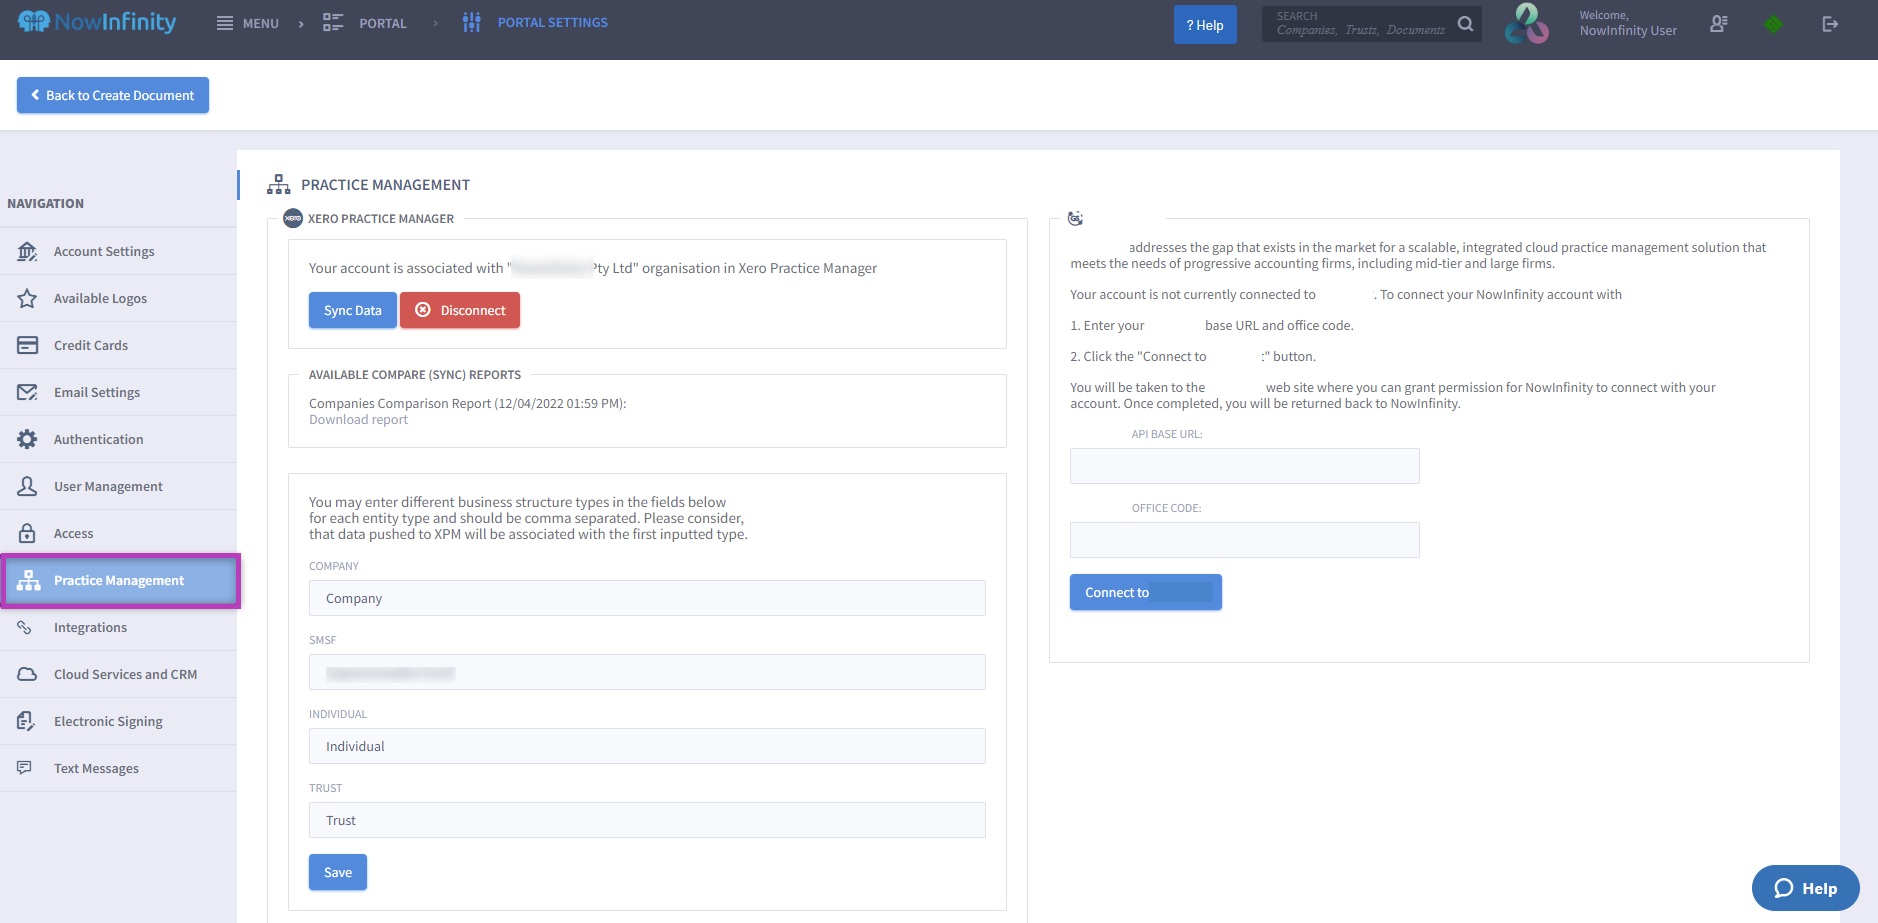
Task: Click MENU text in top bar
Action: (x=261, y=23)
